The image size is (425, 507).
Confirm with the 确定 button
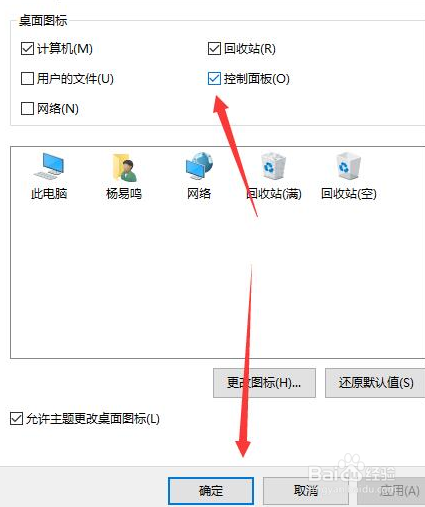(211, 491)
